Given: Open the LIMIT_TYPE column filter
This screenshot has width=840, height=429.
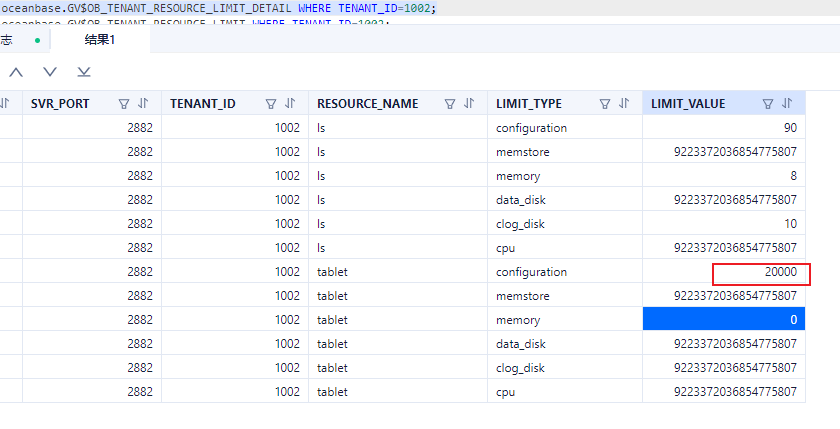Looking at the screenshot, I should pos(605,103).
